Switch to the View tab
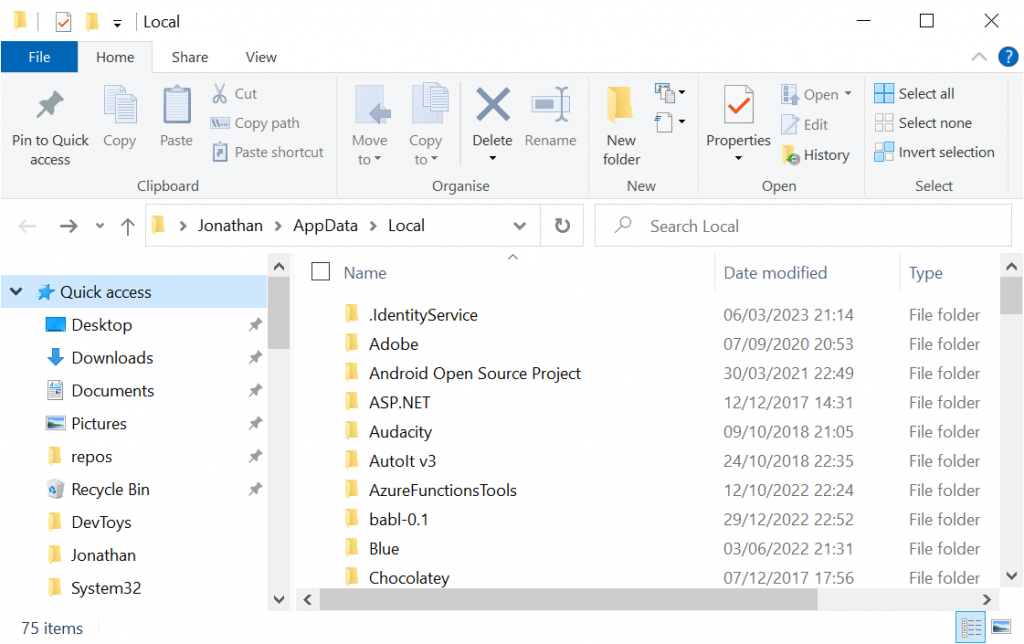1024x644 pixels. pos(261,57)
